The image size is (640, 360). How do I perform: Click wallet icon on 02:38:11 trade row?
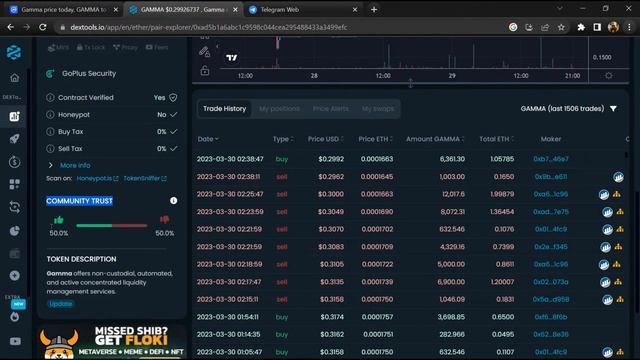[618, 177]
